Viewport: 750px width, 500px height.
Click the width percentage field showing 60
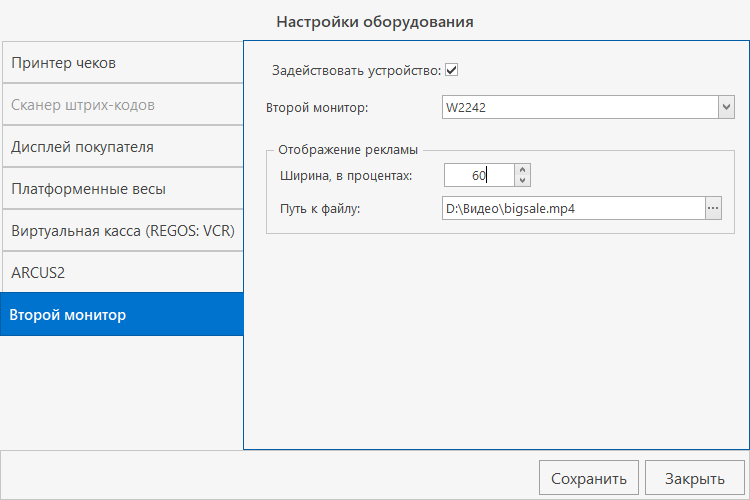click(x=478, y=176)
